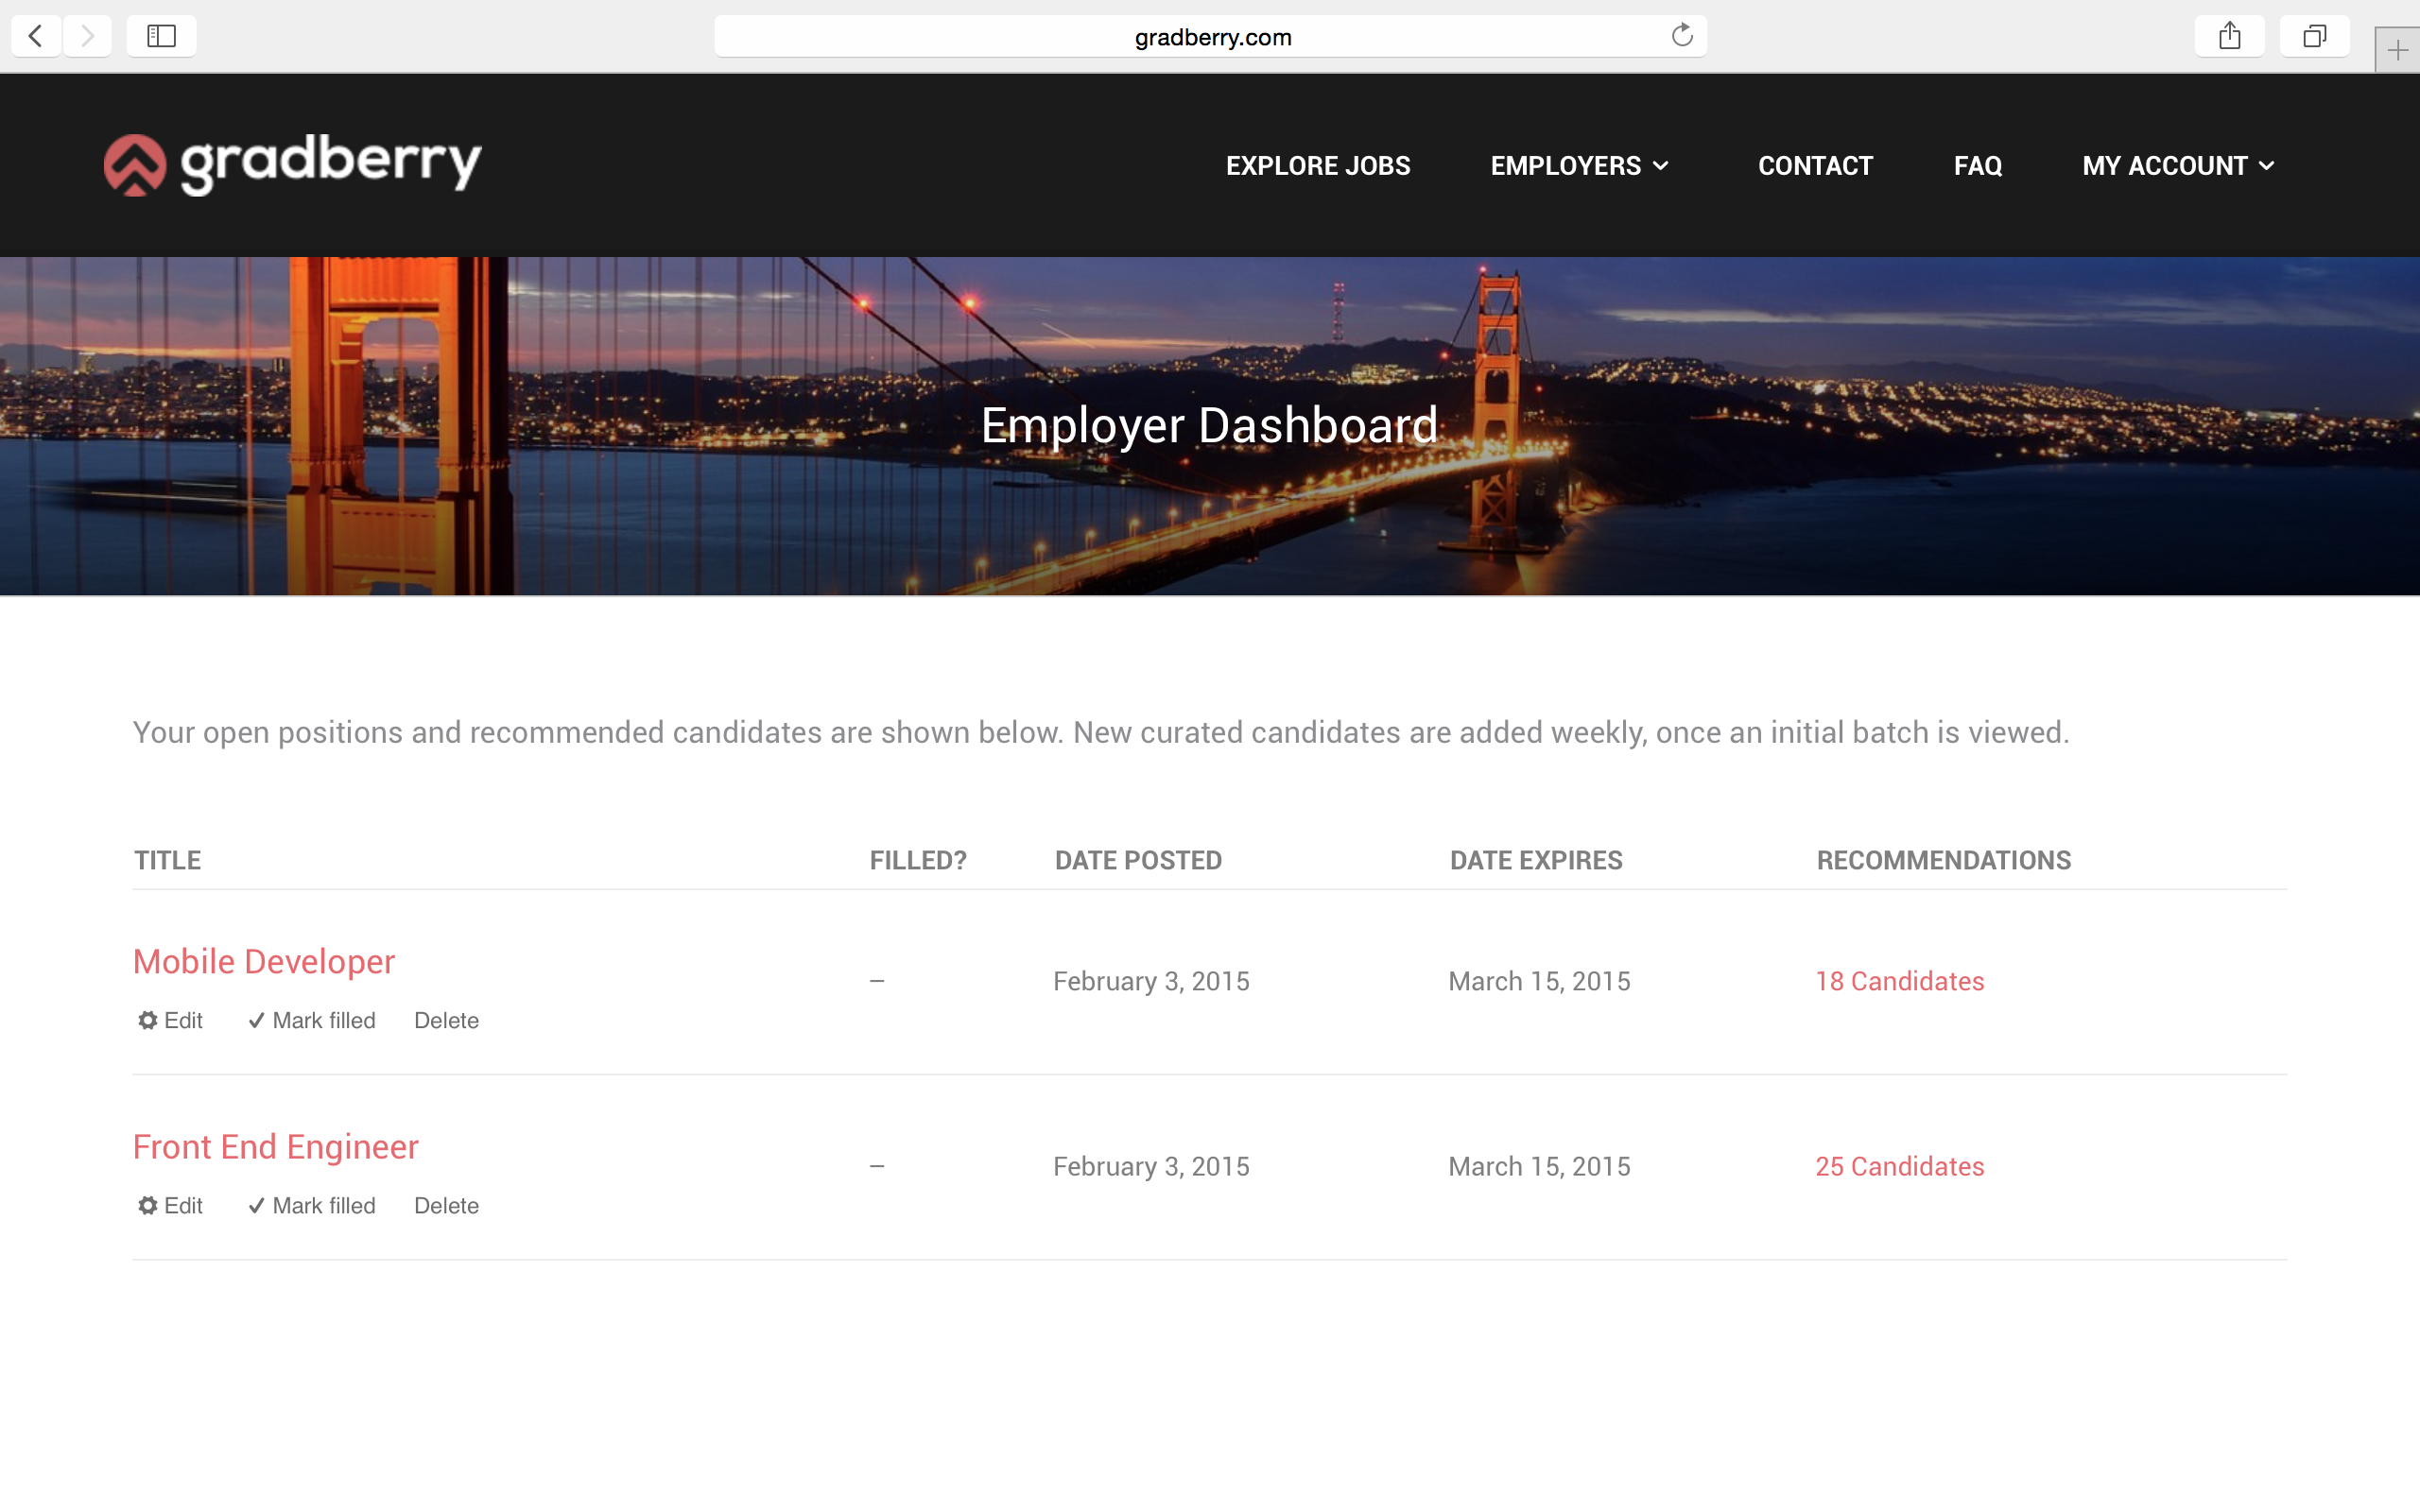Image resolution: width=2420 pixels, height=1512 pixels.
Task: Open the Explore Jobs menu item
Action: (x=1317, y=166)
